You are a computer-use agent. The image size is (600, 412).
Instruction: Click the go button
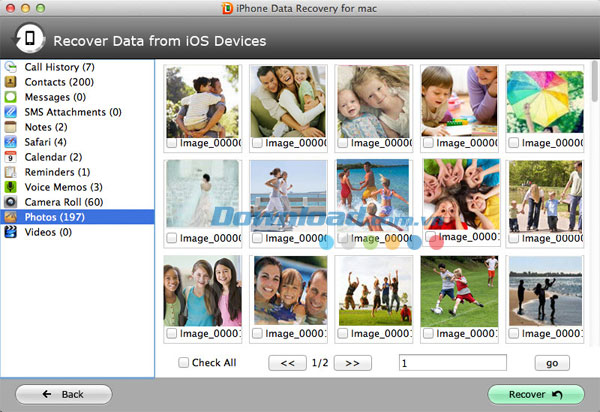point(552,363)
